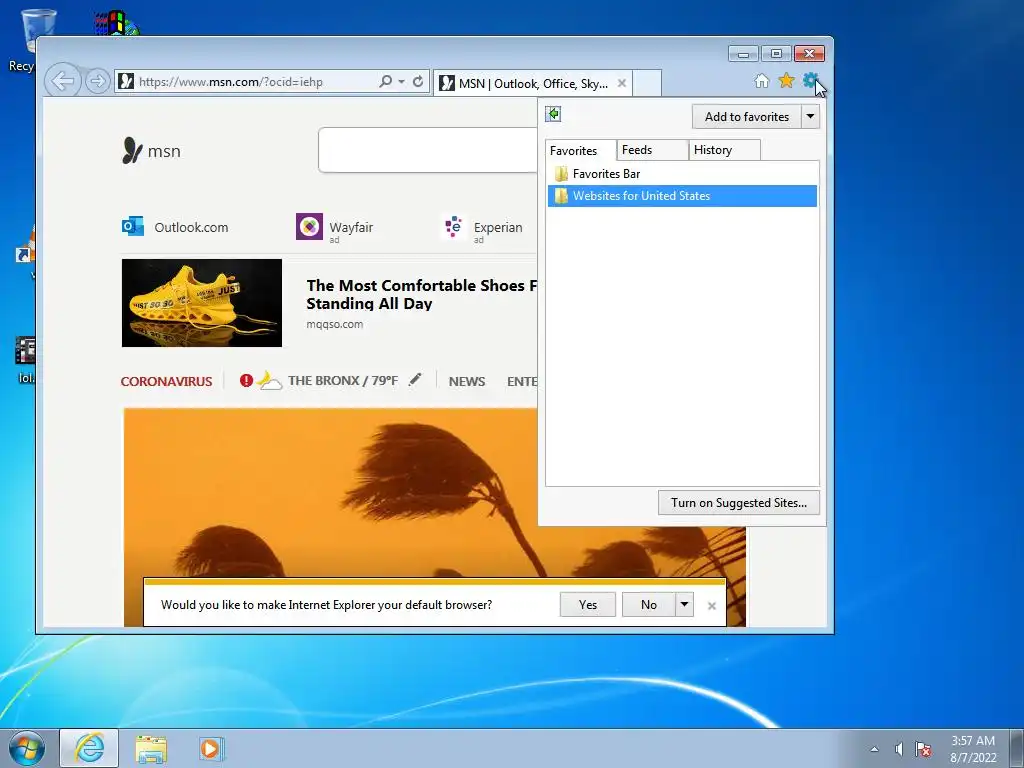Open The Bronx 79°F weather
1024x768 pixels.
(x=342, y=381)
